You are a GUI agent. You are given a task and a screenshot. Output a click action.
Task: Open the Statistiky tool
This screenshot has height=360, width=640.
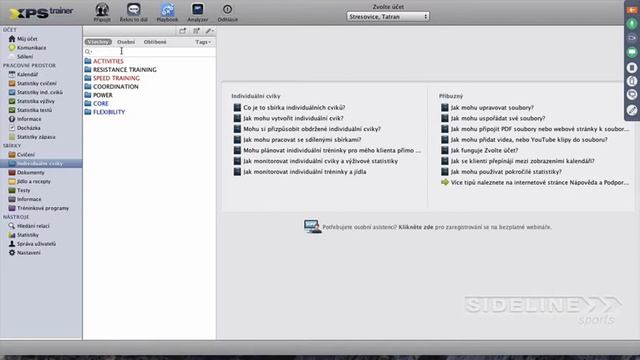[24, 235]
